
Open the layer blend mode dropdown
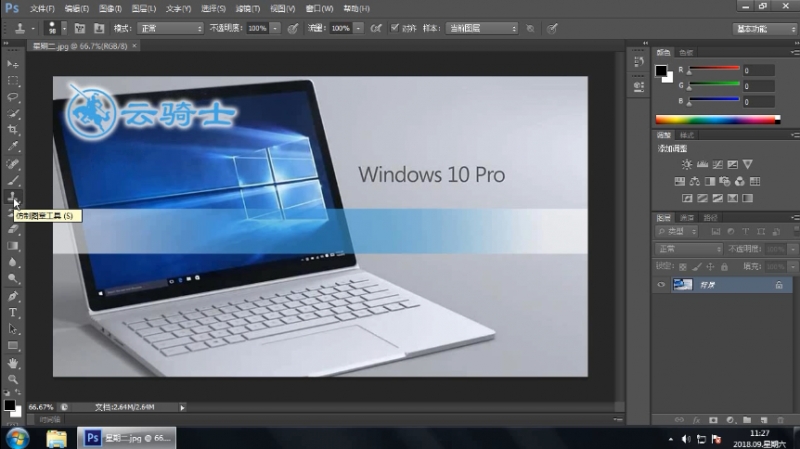pyautogui.click(x=689, y=249)
